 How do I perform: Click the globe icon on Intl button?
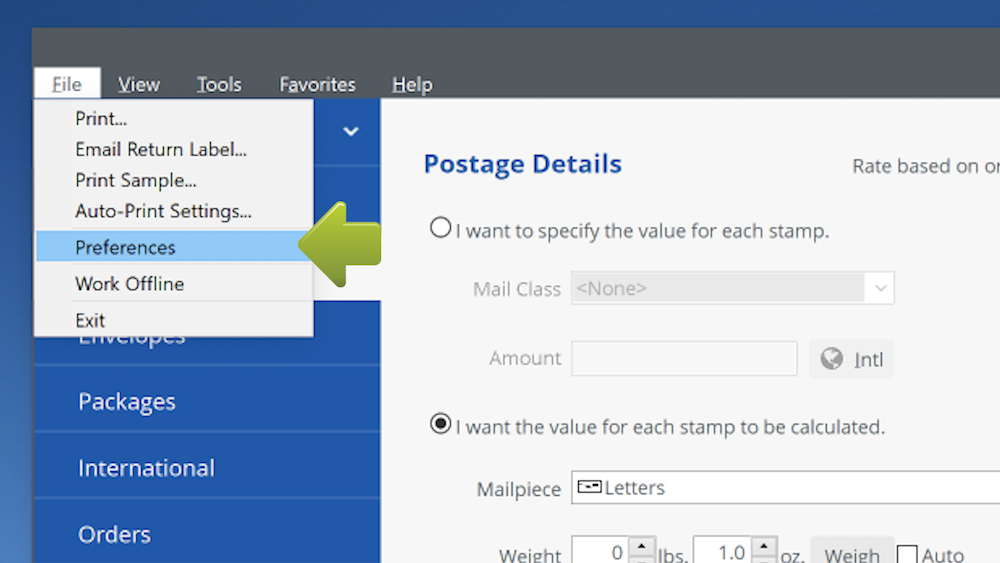coord(831,359)
